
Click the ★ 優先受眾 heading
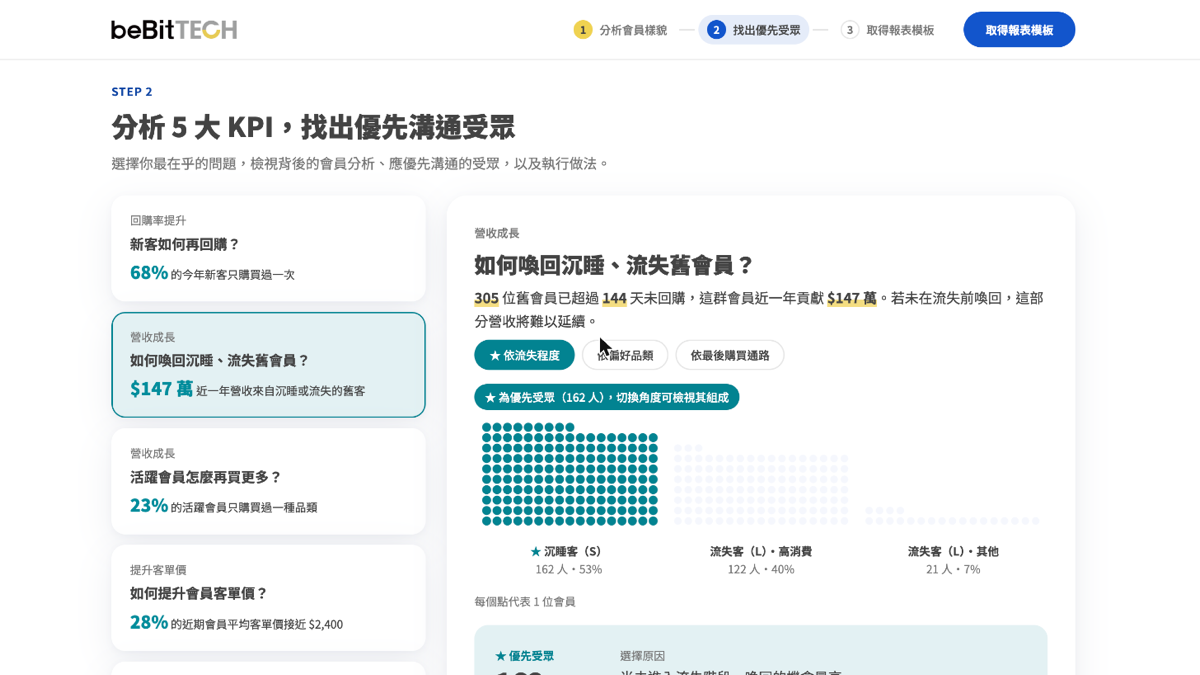[525, 656]
